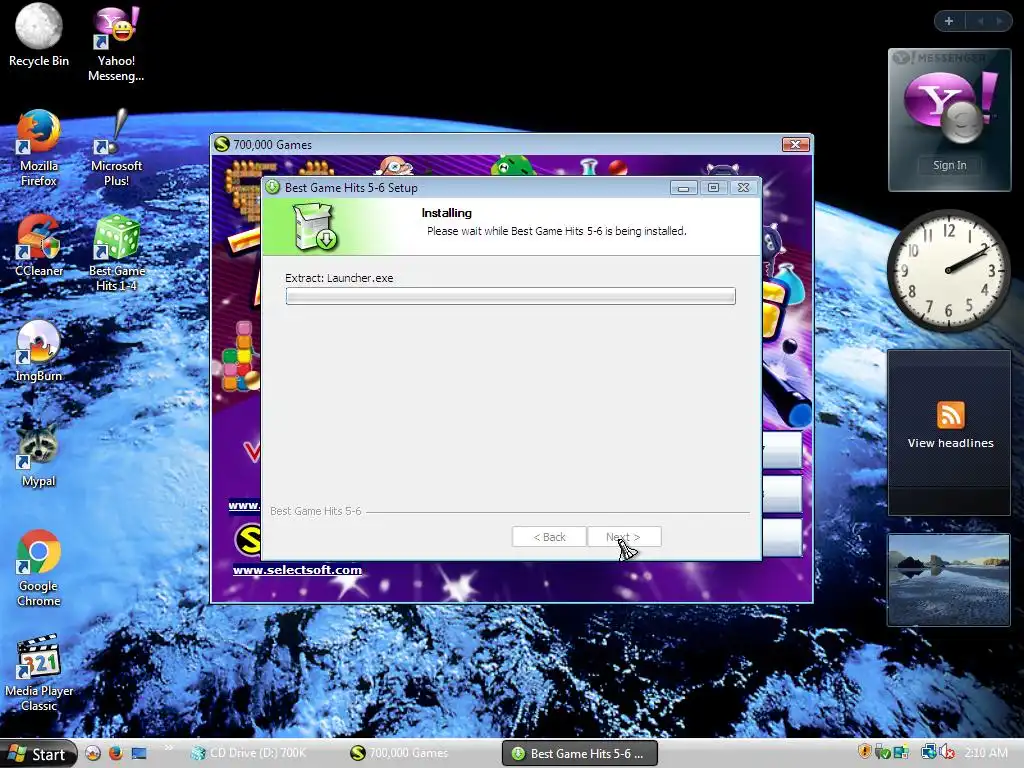Click the muted volume tray icon
Viewport: 1024px width, 768px height.
coord(946,752)
